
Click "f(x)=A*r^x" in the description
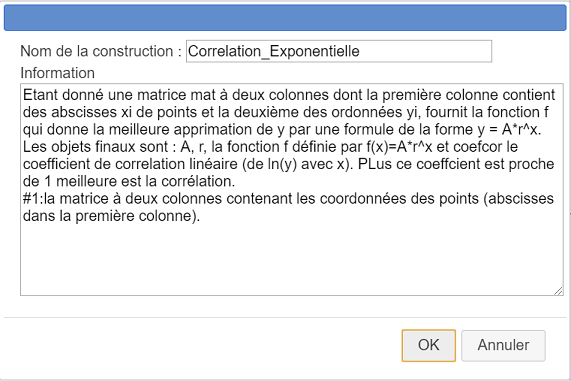tap(399, 147)
